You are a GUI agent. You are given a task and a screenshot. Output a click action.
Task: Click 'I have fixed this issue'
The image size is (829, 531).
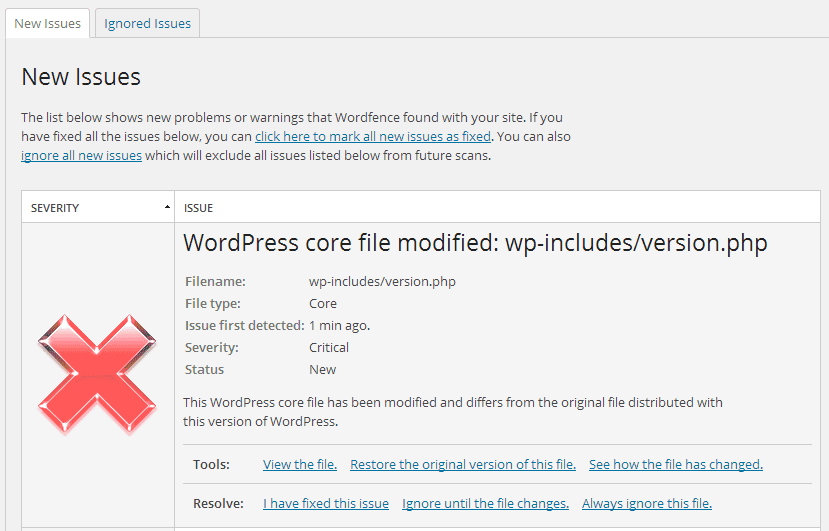tap(326, 503)
